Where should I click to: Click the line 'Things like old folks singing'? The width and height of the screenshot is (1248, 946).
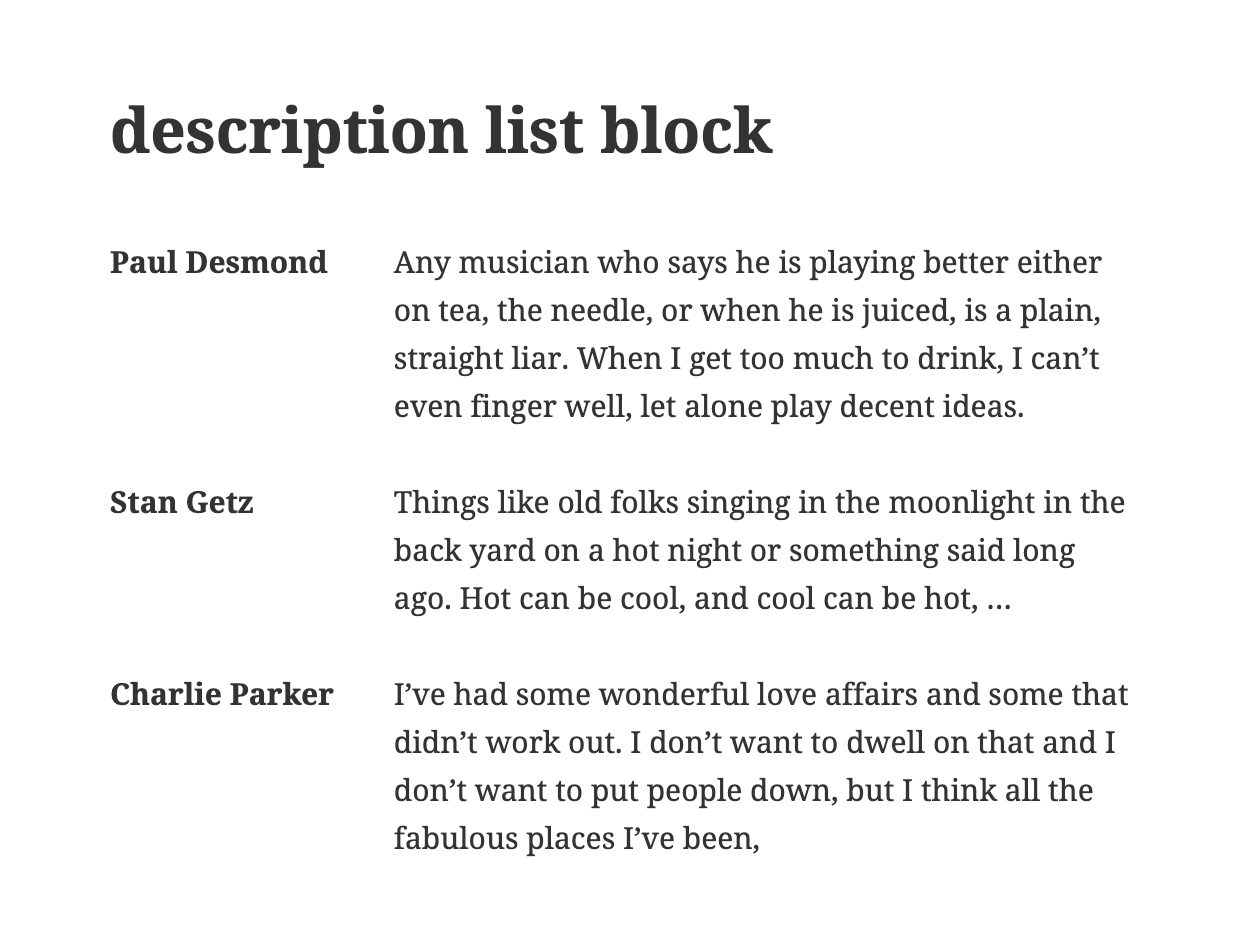tap(759, 503)
